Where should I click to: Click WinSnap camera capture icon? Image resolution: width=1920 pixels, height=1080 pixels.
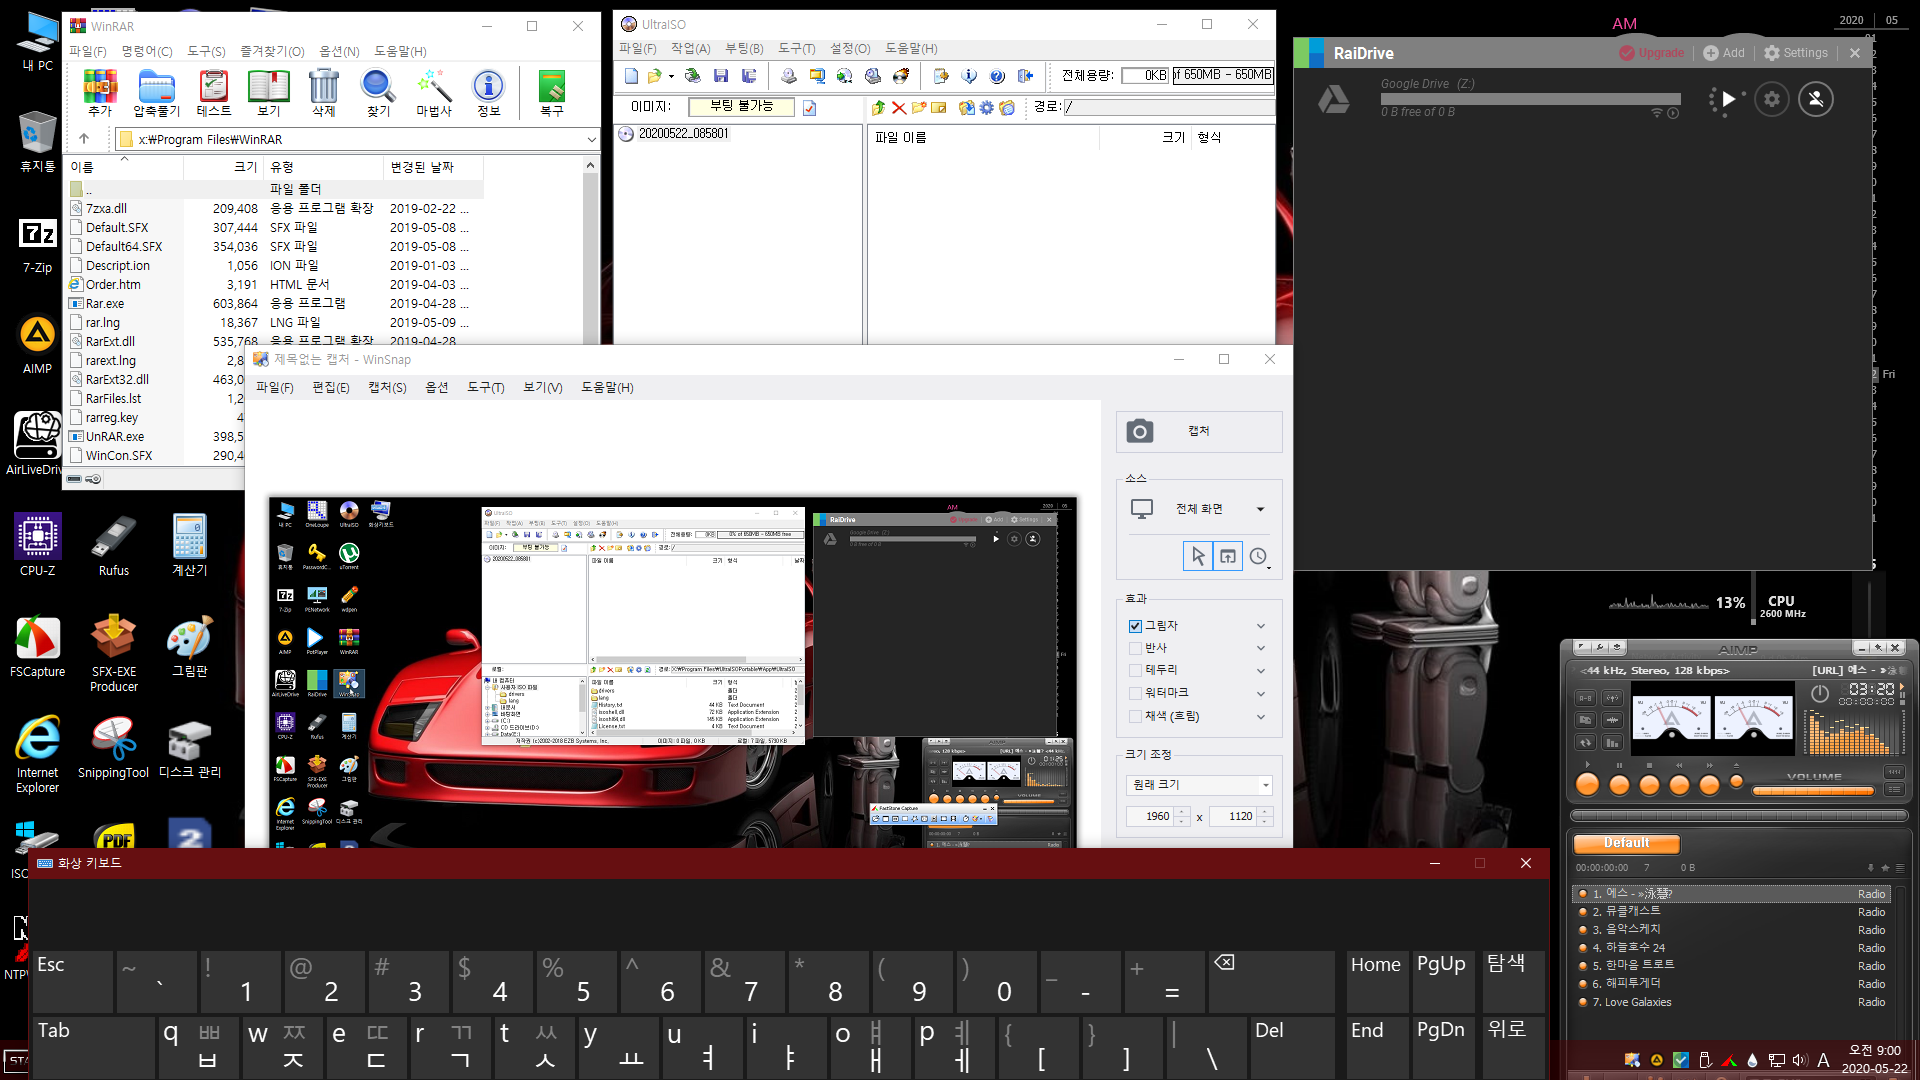(1140, 431)
